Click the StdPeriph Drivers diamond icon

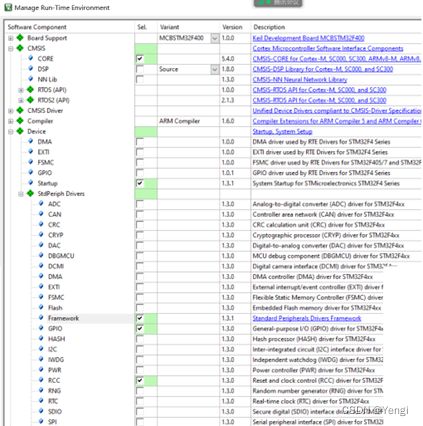pos(30,193)
